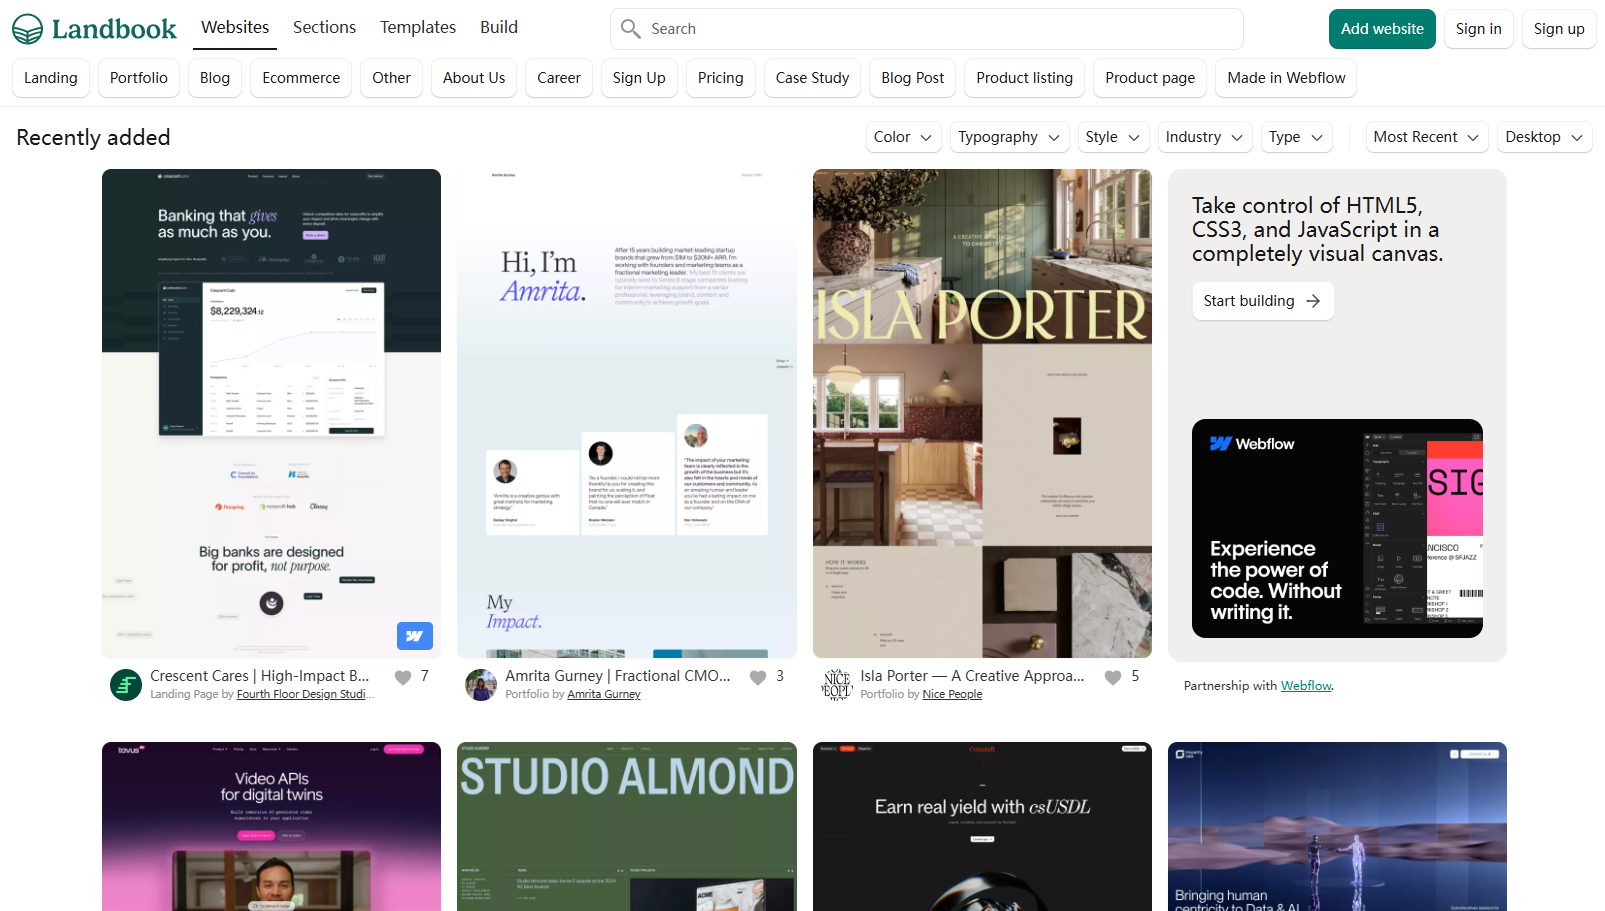The height and width of the screenshot is (911, 1605).
Task: Click the Add website button
Action: click(1381, 29)
